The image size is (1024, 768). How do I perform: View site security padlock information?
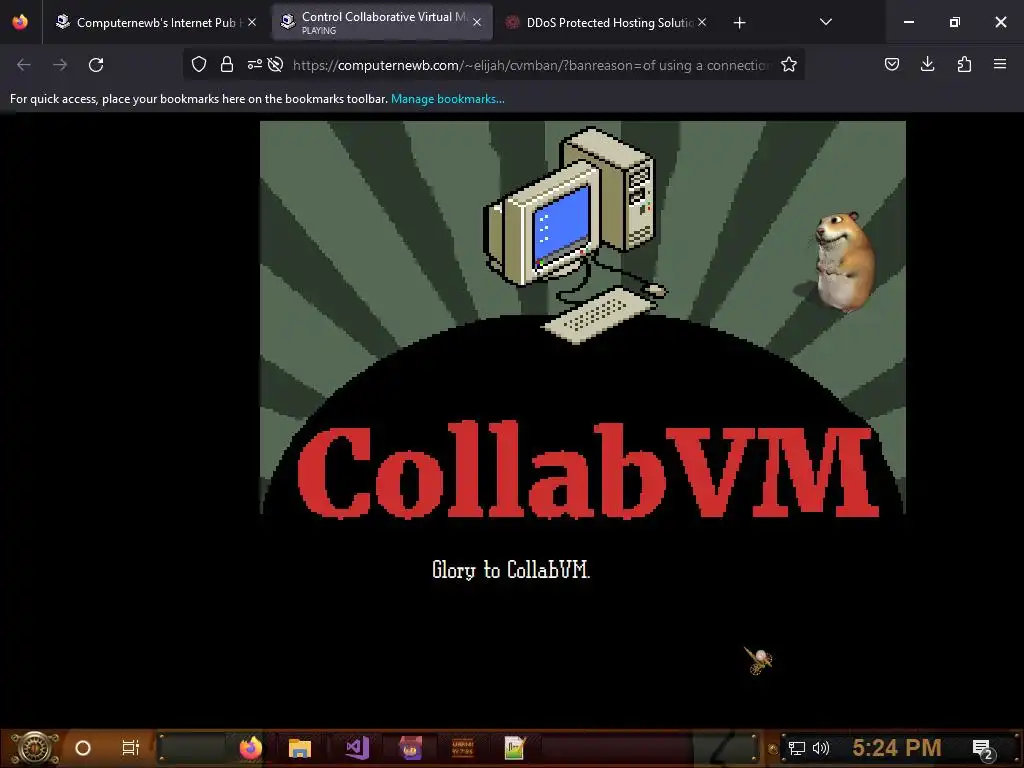(x=227, y=64)
